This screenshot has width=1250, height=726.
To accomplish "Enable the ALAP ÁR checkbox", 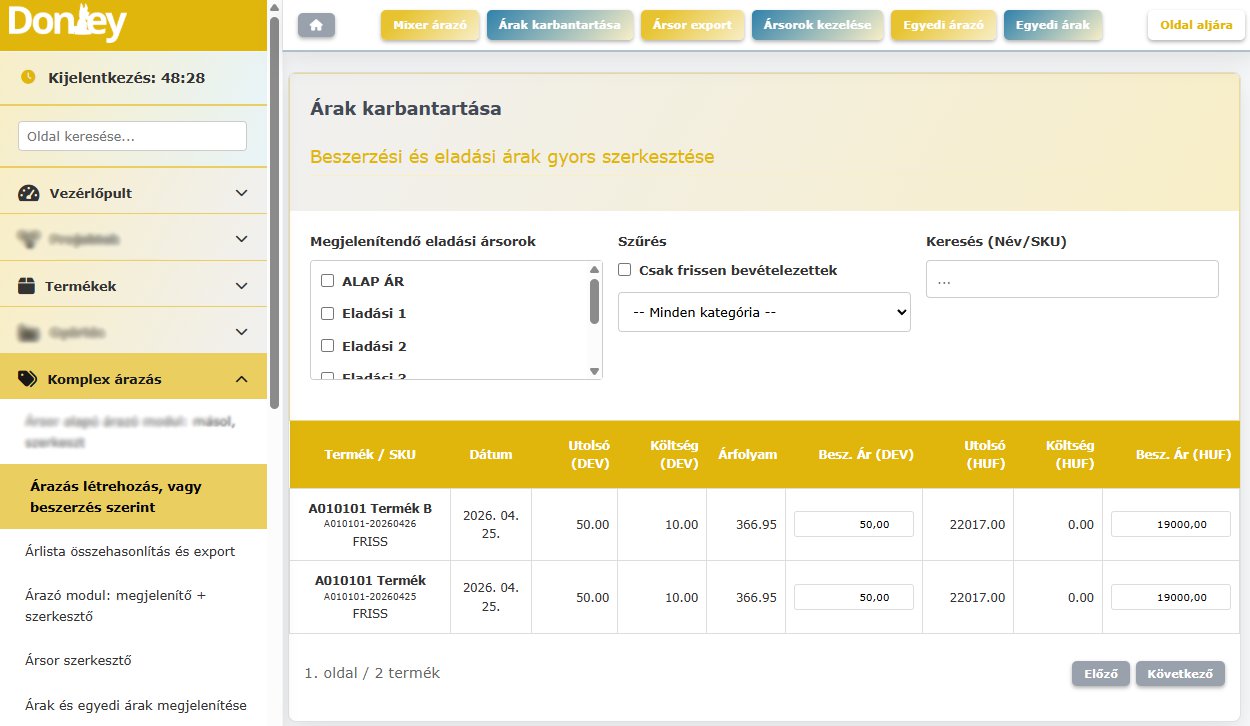I will pos(327,281).
